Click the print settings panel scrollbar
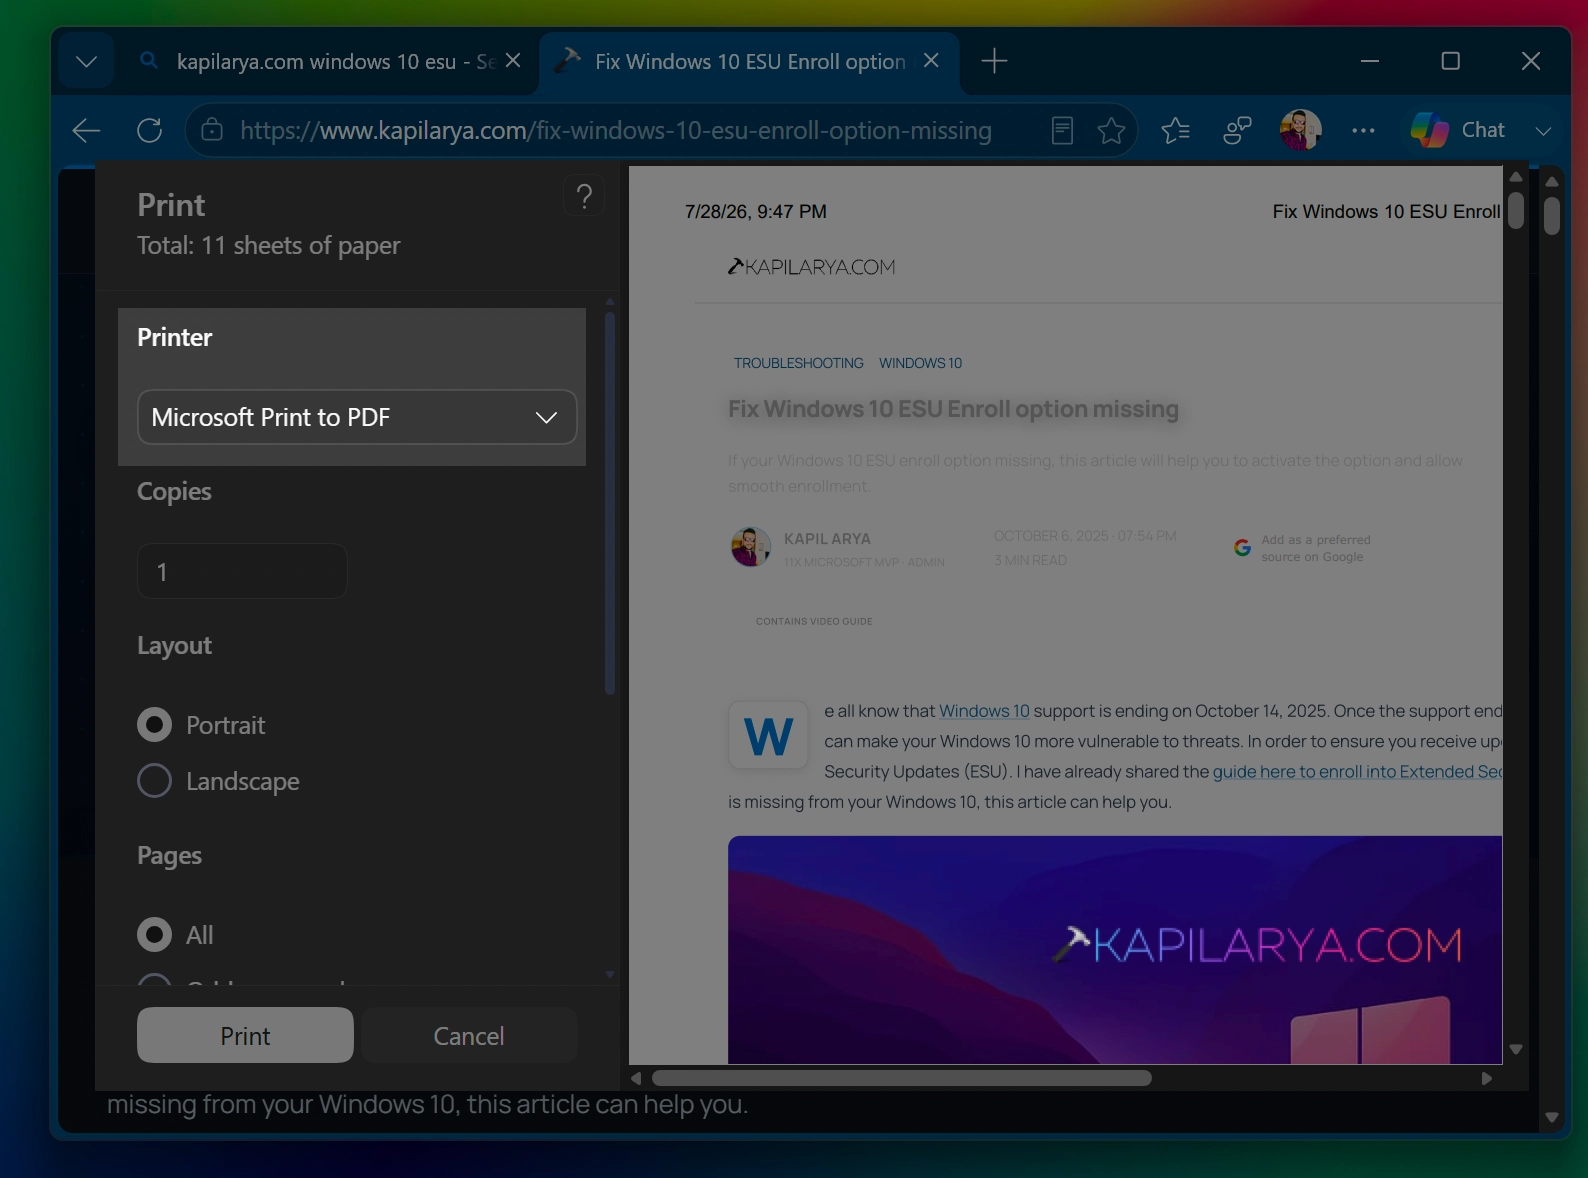Viewport: 1588px width, 1178px height. coord(610,503)
